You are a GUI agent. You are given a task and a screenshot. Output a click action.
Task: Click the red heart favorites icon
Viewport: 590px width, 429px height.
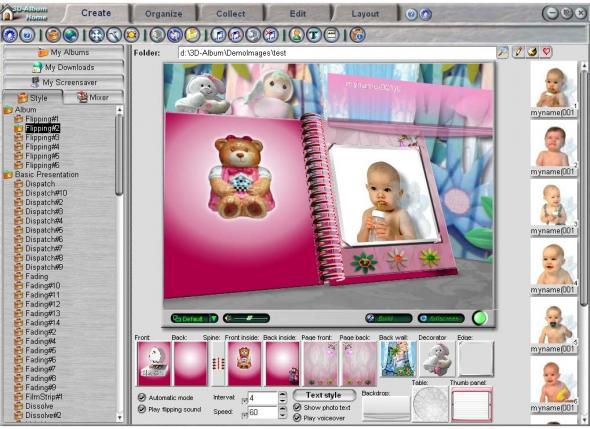(x=547, y=52)
